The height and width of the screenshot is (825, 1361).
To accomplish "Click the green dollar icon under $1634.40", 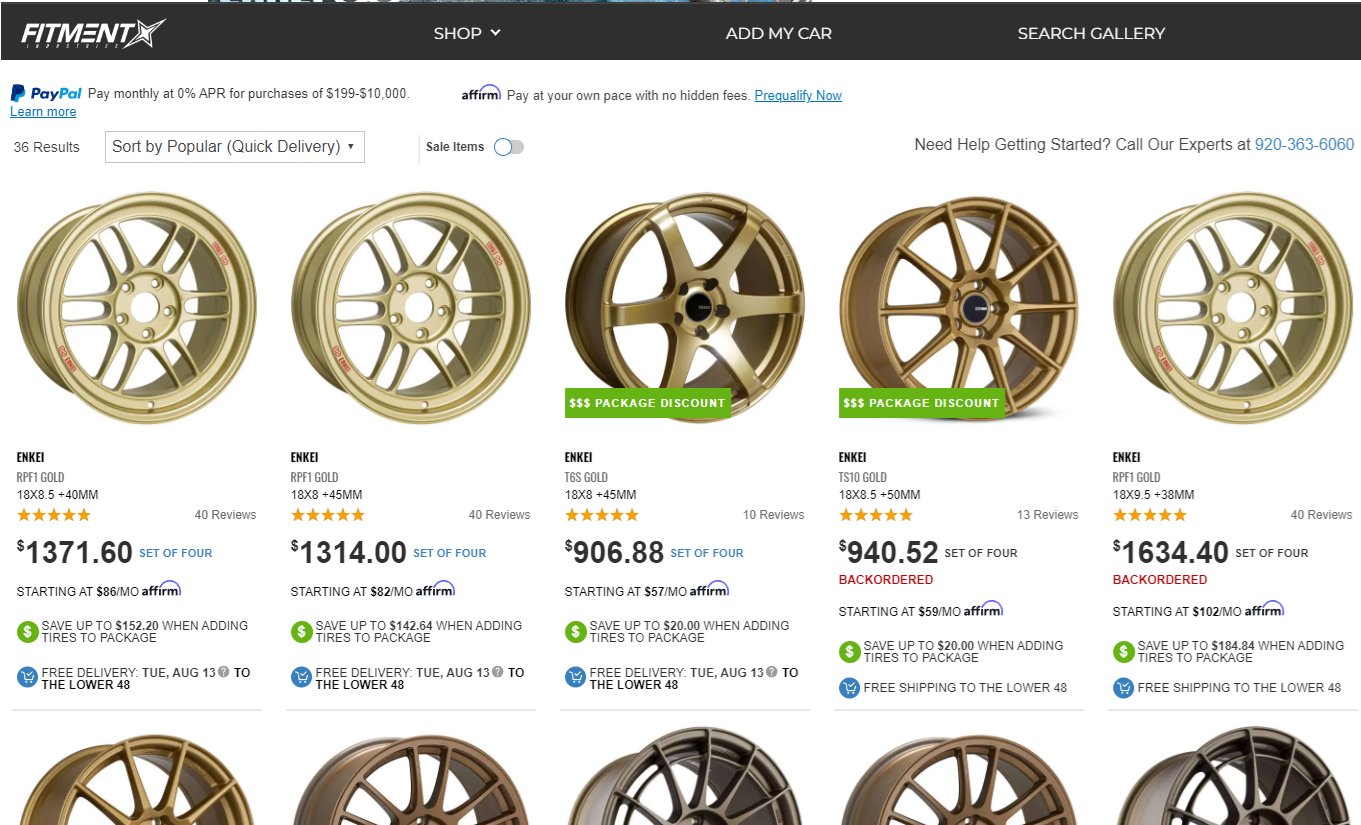I will click(1124, 652).
